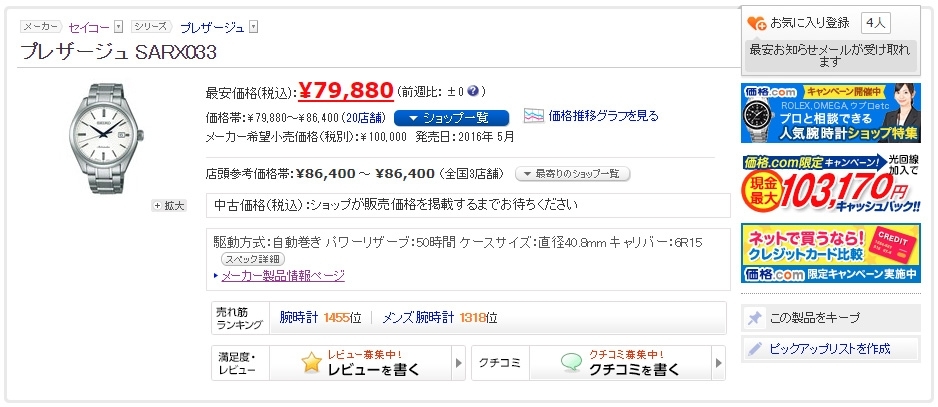Expand the クチコミ section arrow
938x407 pixels.
click(719, 363)
